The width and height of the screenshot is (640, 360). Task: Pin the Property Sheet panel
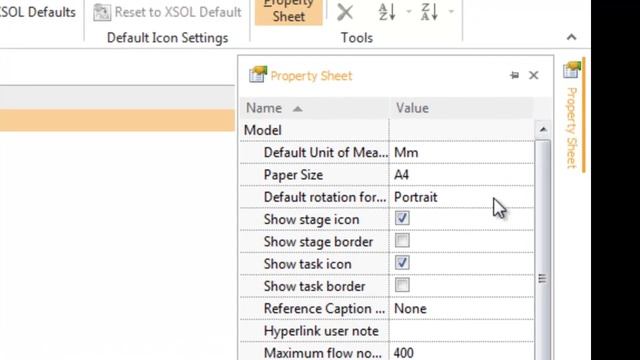pyautogui.click(x=514, y=75)
